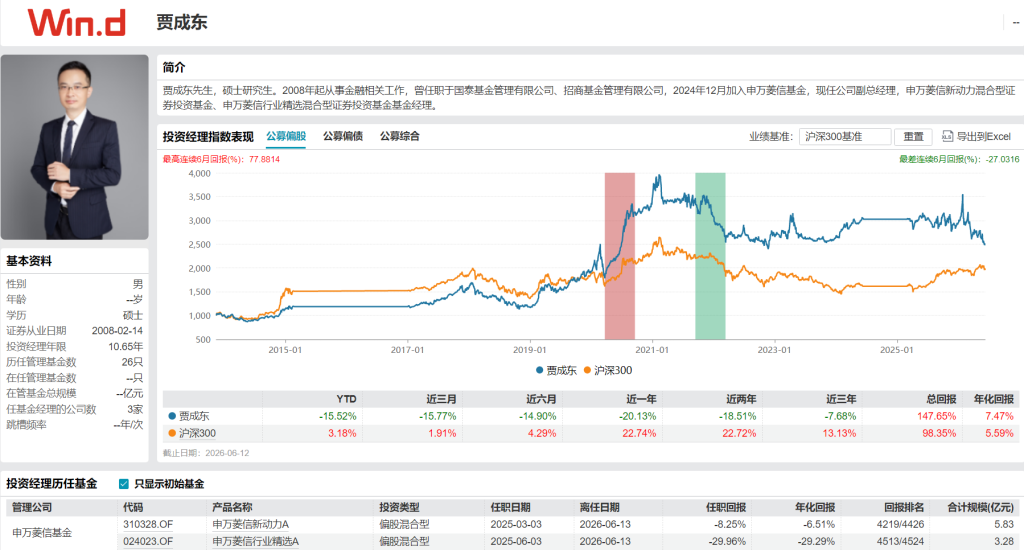Viewport: 1024px width, 550px height.
Task: Click the 管理公司 column header
Action: pyautogui.click(x=31, y=507)
